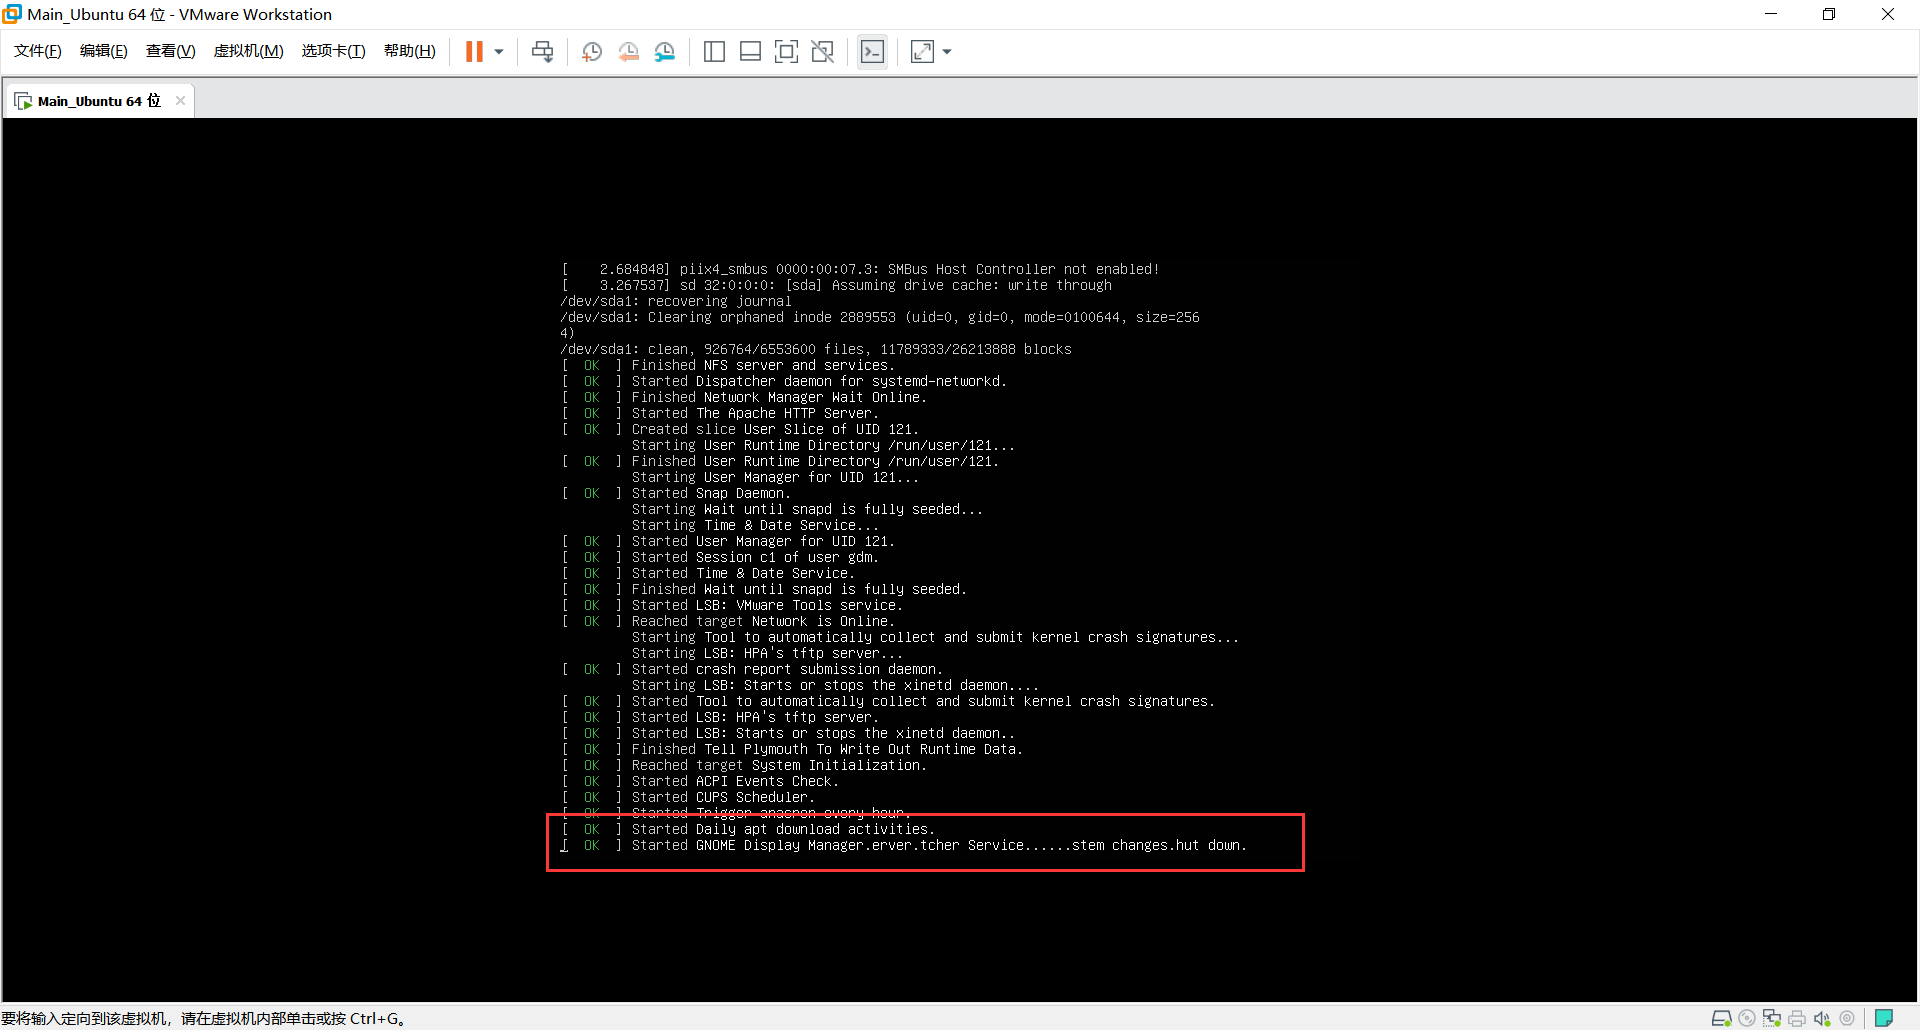Click line 'Finished NFS server and services.'
This screenshot has height=1030, width=1920.
[728, 366]
